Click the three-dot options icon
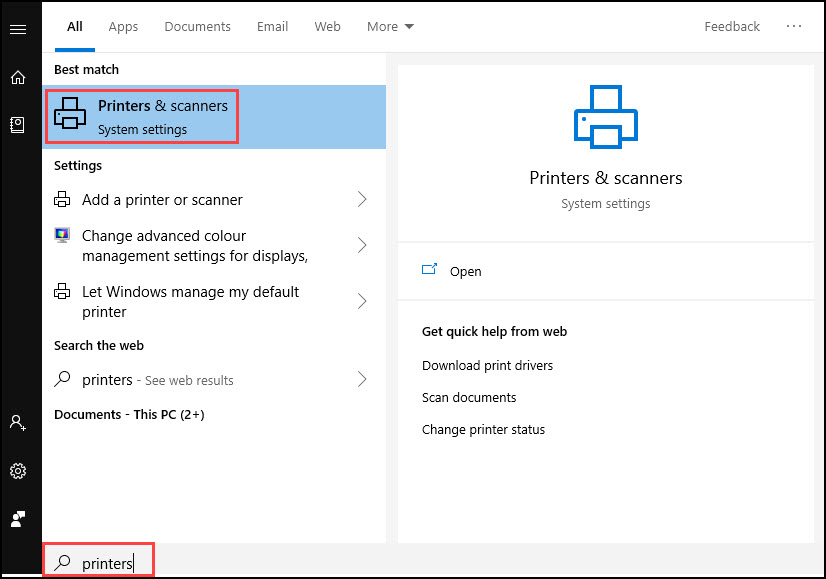This screenshot has width=826, height=579. tap(794, 27)
